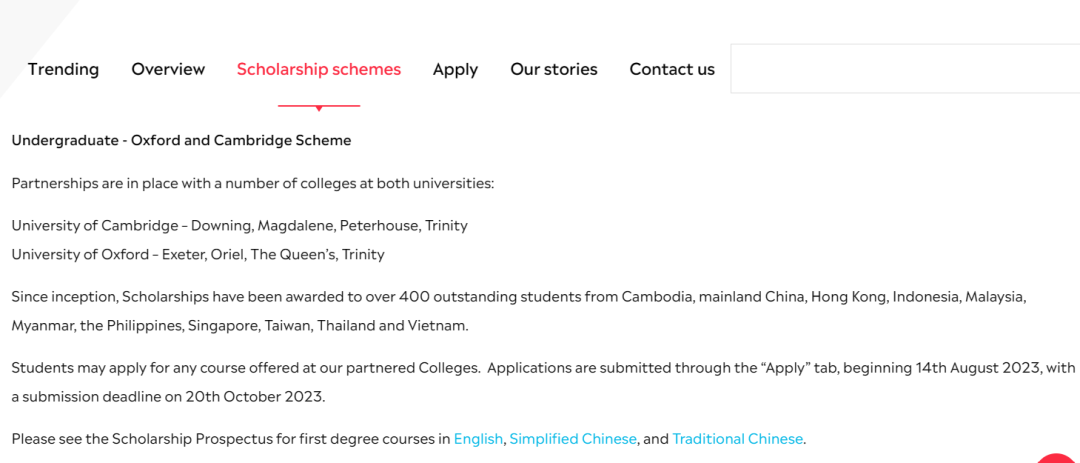Go to the Apply tab
The height and width of the screenshot is (463, 1080).
coord(455,69)
